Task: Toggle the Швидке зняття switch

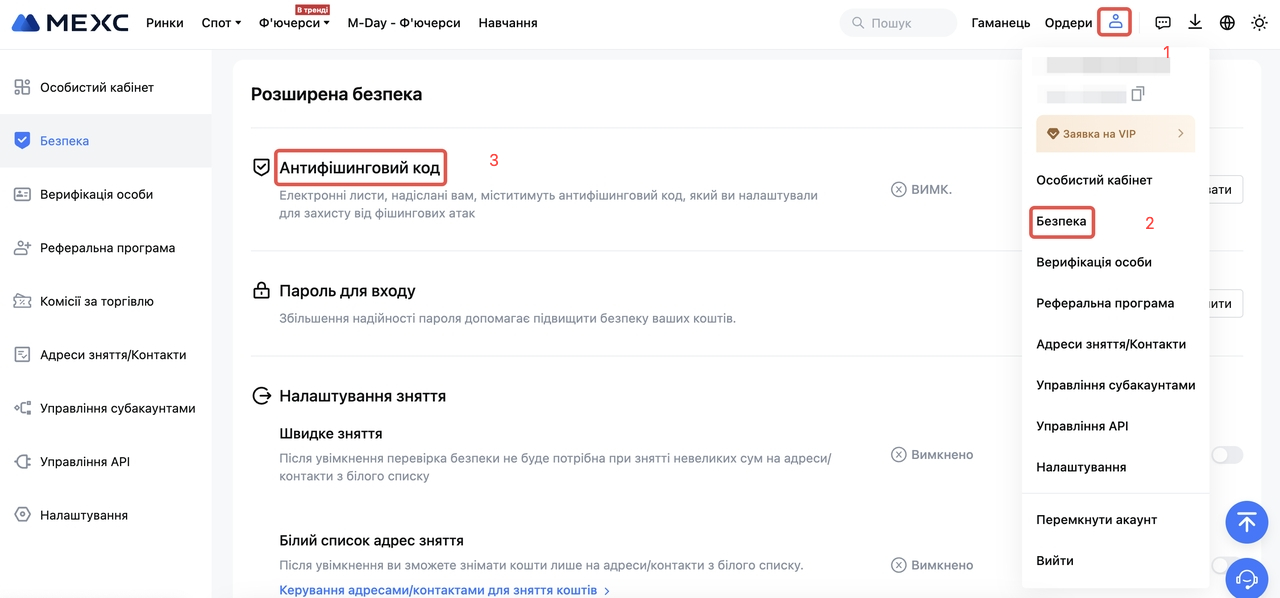Action: [1227, 455]
